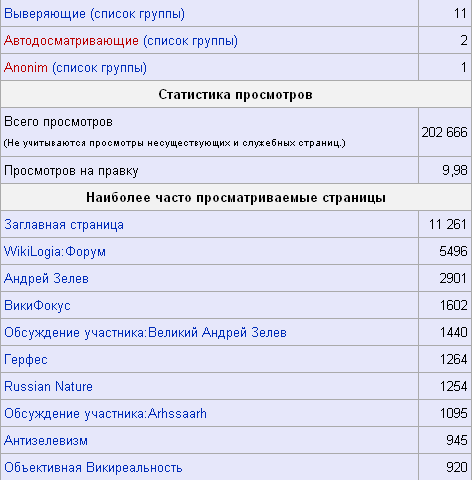Click the Статистика просмотров section header

click(x=236, y=95)
